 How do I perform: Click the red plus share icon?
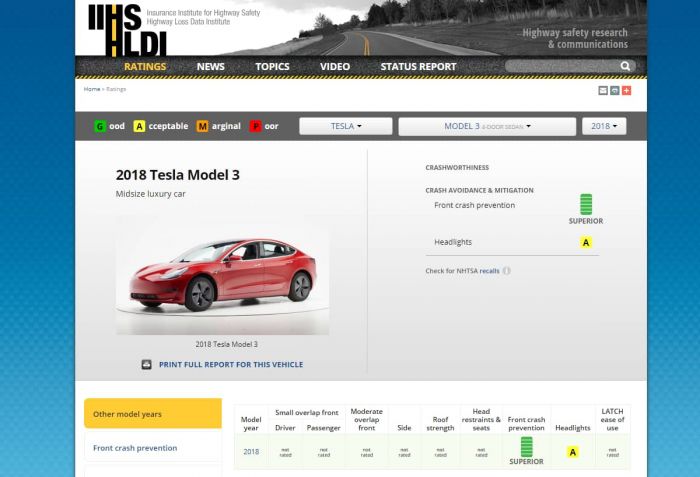(627, 90)
